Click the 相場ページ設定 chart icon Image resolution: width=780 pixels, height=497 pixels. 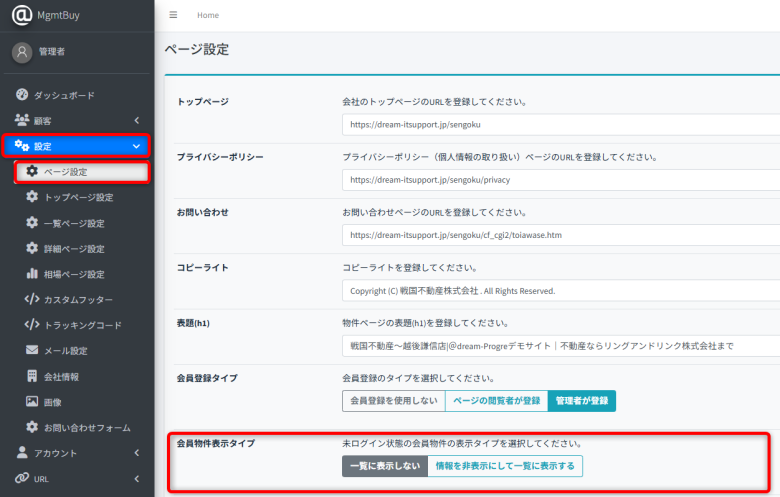[32, 274]
